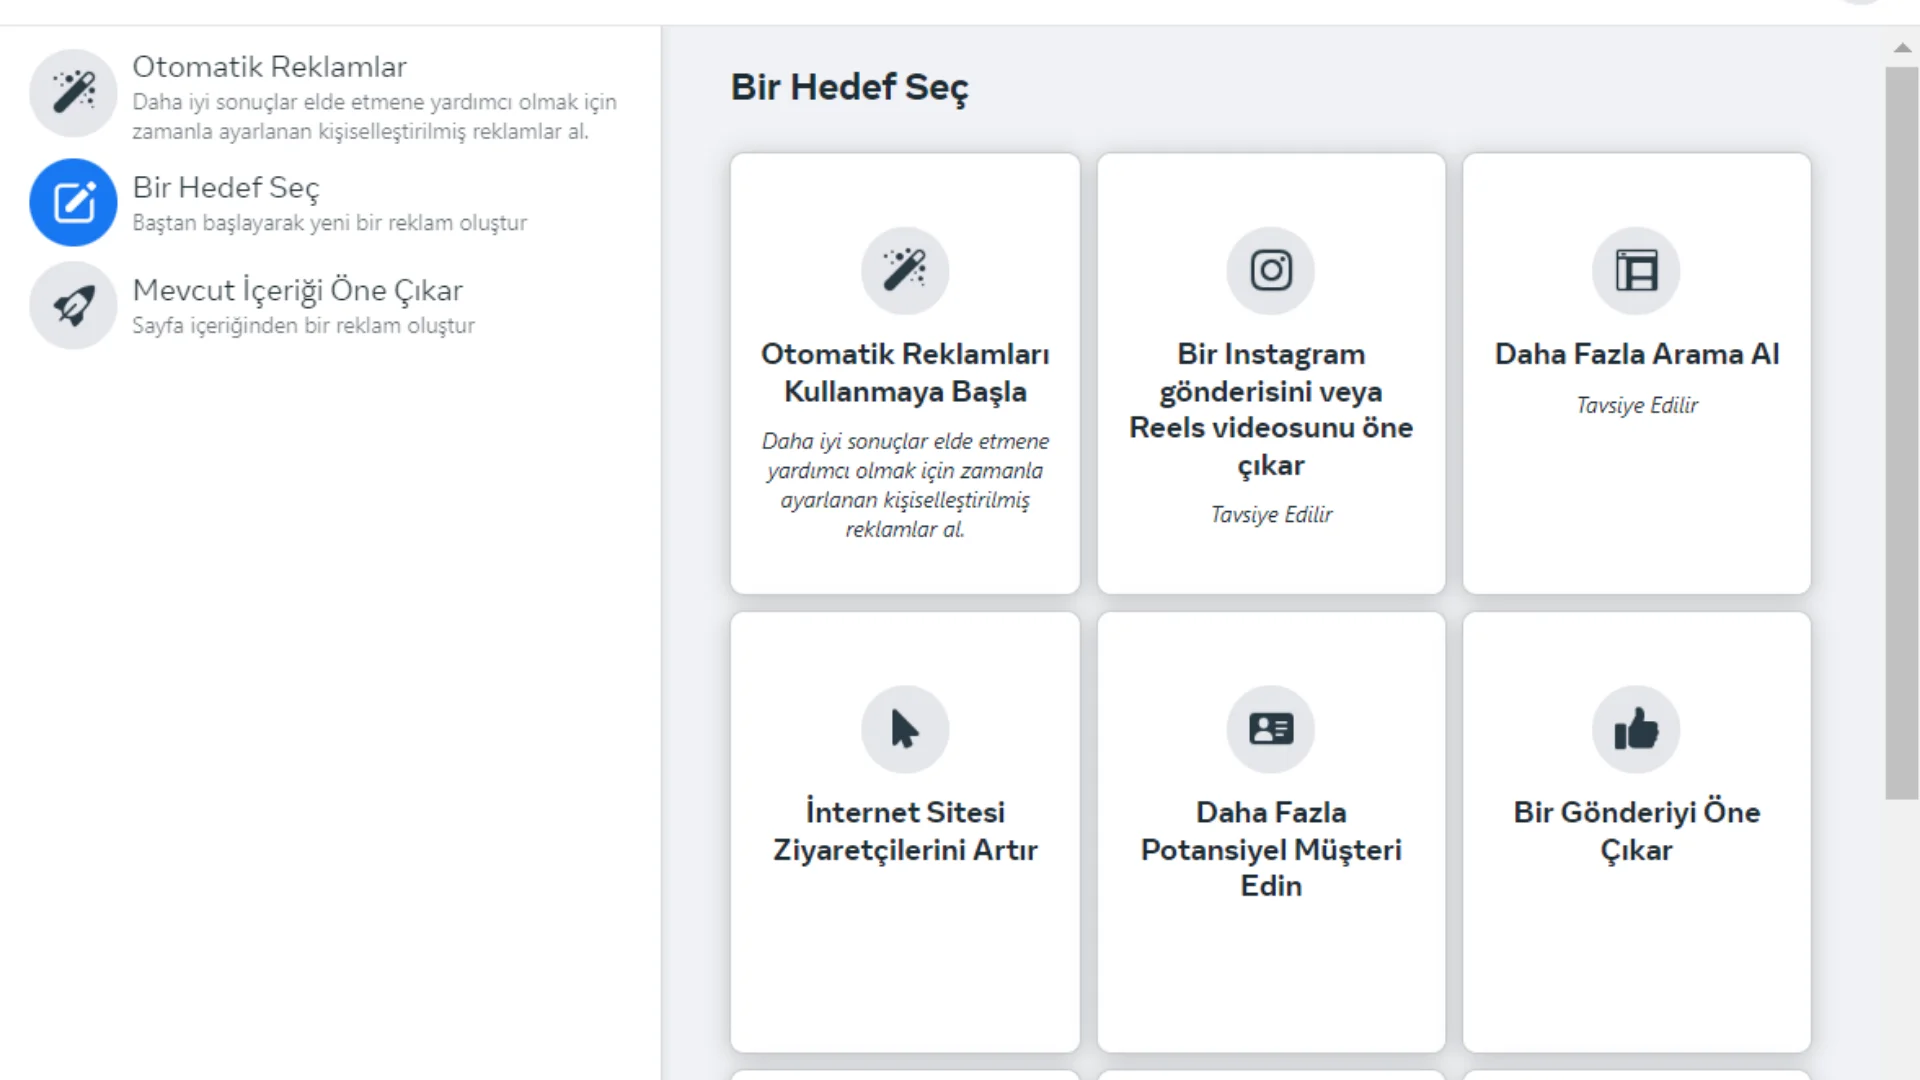This screenshot has height=1080, width=1920.
Task: Choose Mevcut İçeriği Öne Çıkar in sidebar
Action: (x=298, y=290)
